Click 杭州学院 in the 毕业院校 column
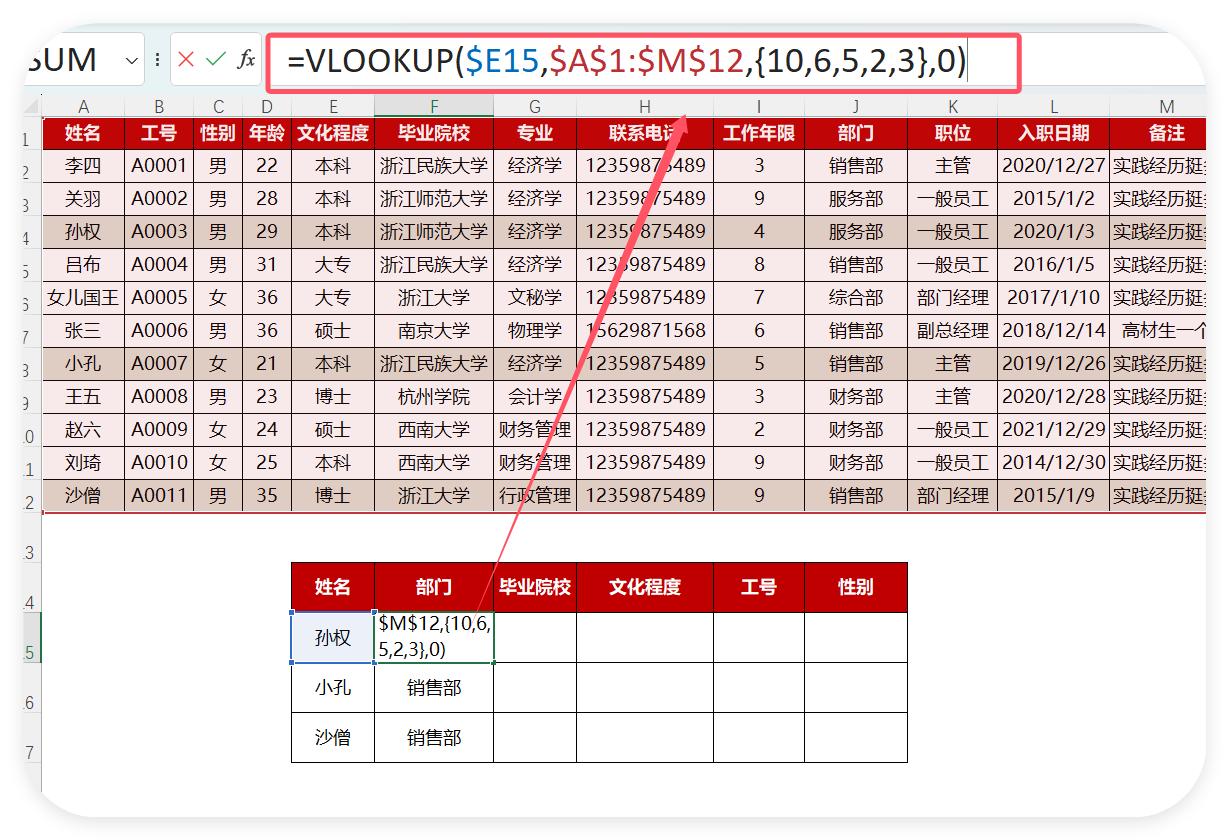 tap(434, 397)
